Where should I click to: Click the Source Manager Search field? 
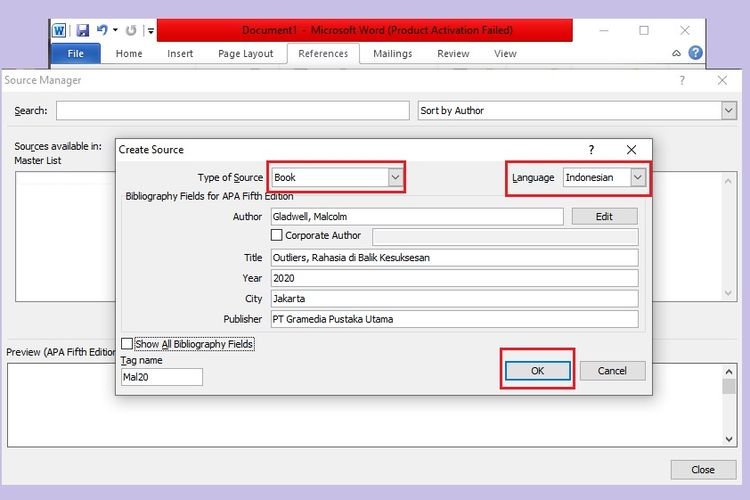click(232, 111)
